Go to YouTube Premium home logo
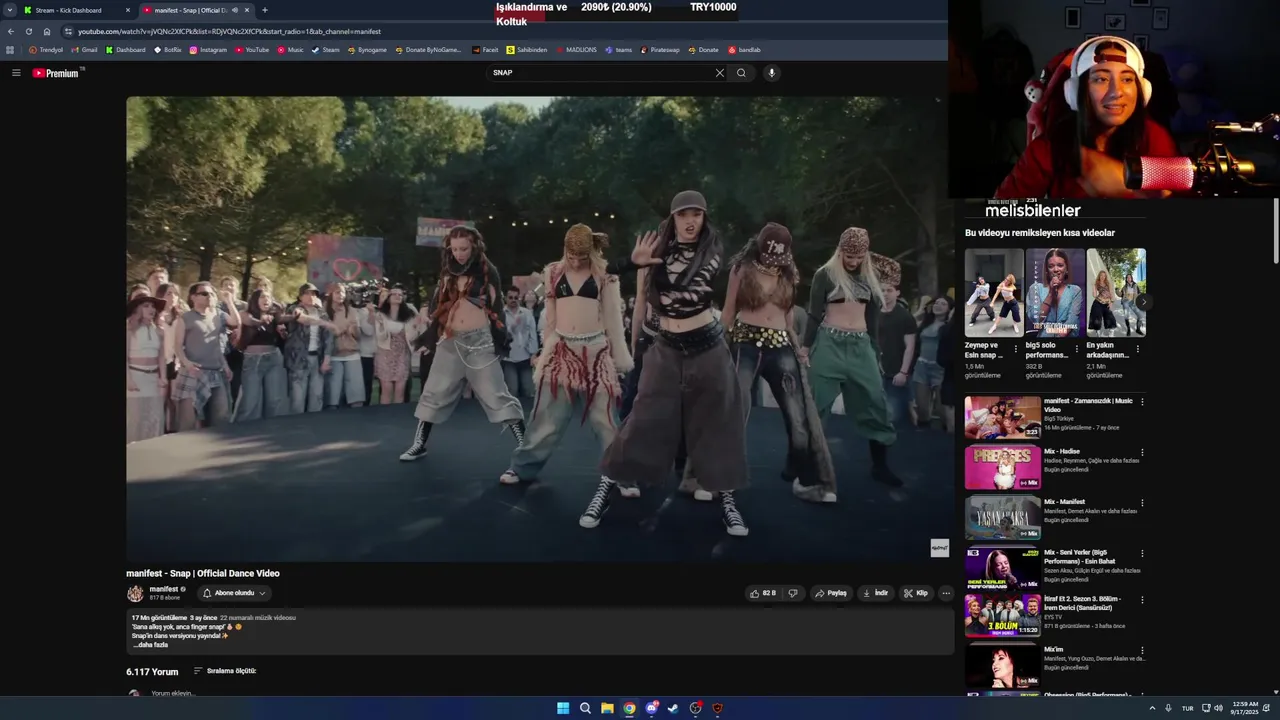 pyautogui.click(x=56, y=73)
